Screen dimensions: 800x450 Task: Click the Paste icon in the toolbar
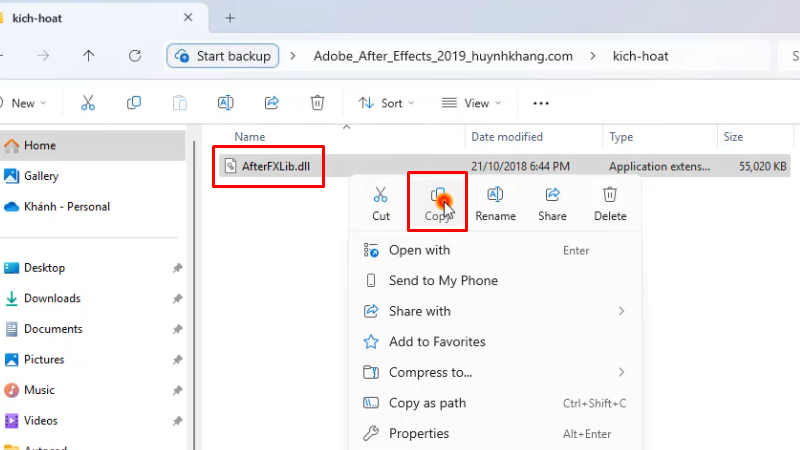180,103
